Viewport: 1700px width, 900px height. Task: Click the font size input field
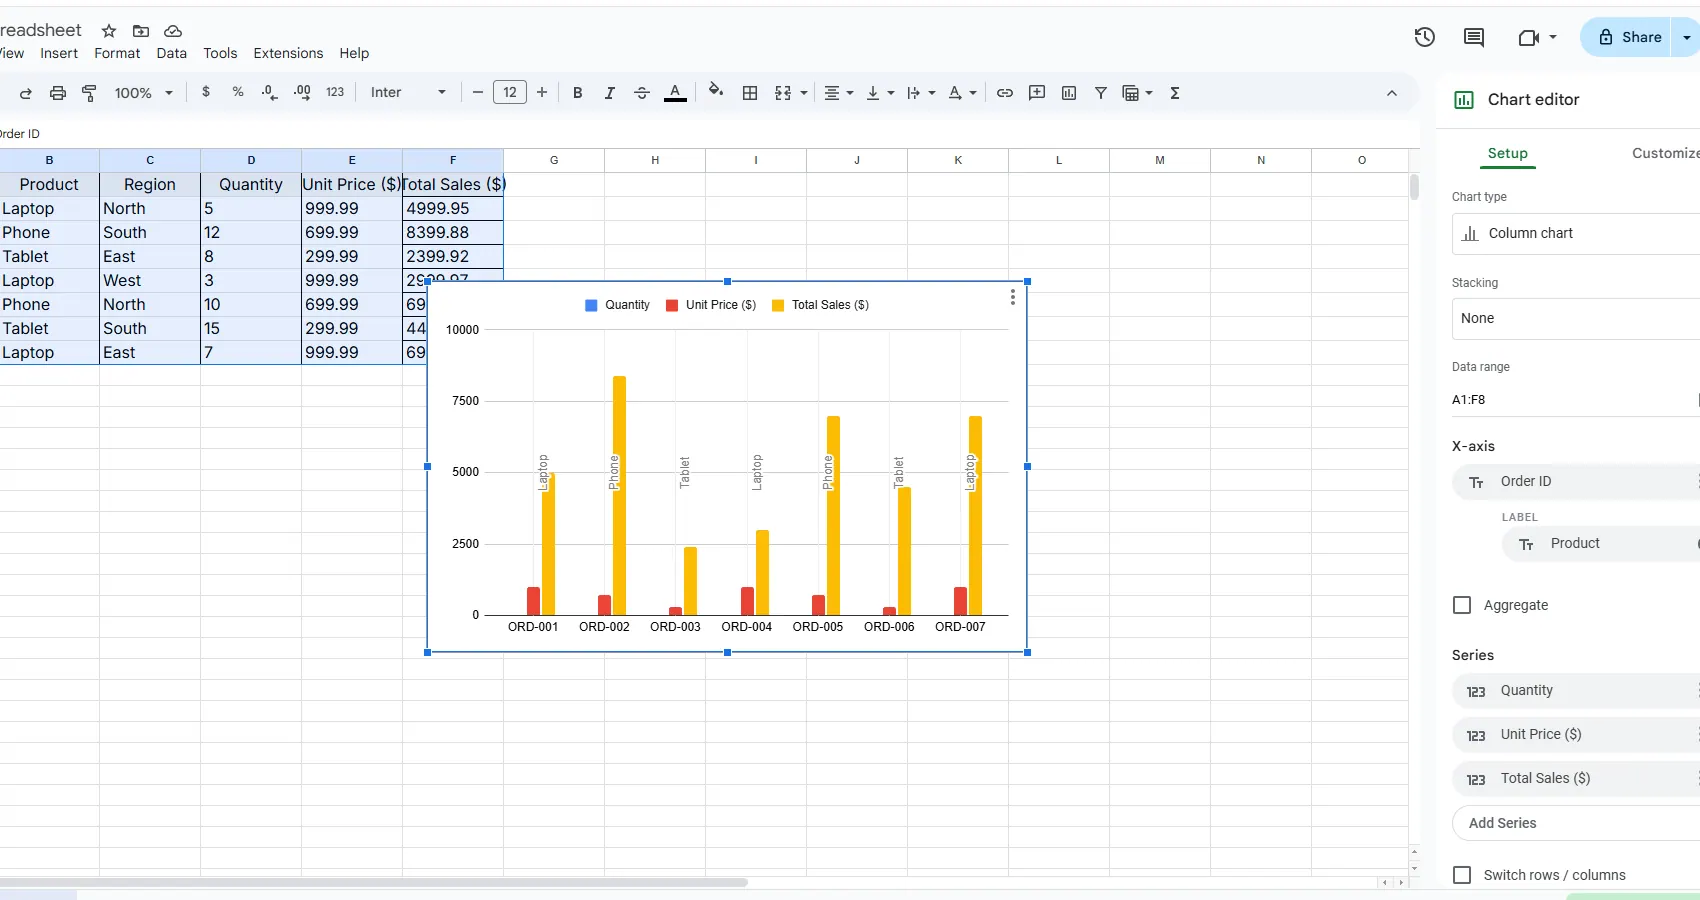click(510, 93)
